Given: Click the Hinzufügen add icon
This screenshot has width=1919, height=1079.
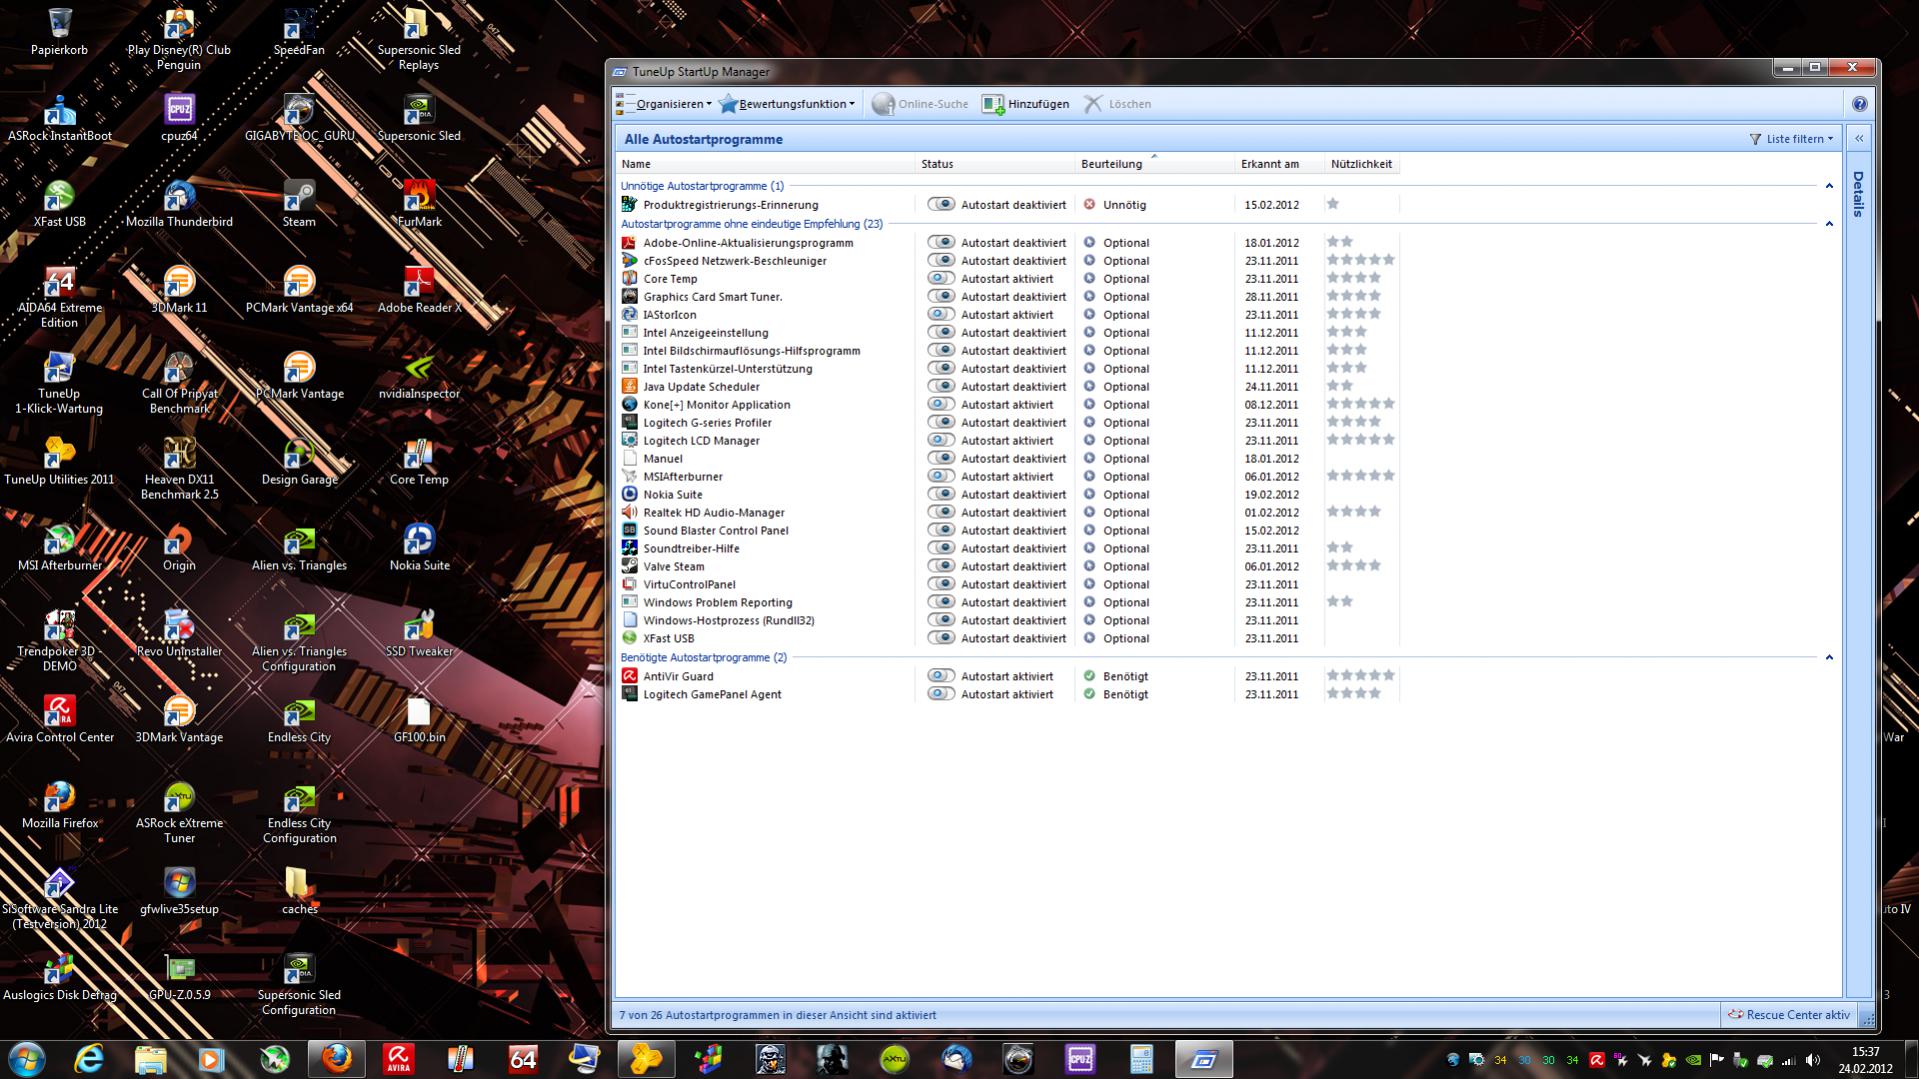Looking at the screenshot, I should pyautogui.click(x=992, y=104).
